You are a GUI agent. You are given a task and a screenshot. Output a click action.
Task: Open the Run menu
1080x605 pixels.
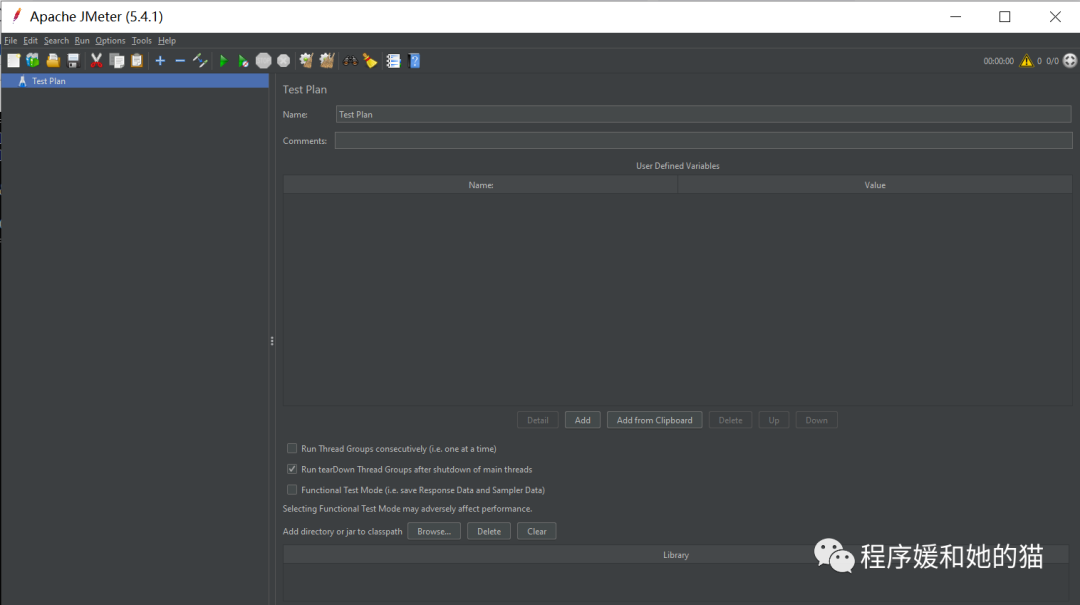[82, 41]
